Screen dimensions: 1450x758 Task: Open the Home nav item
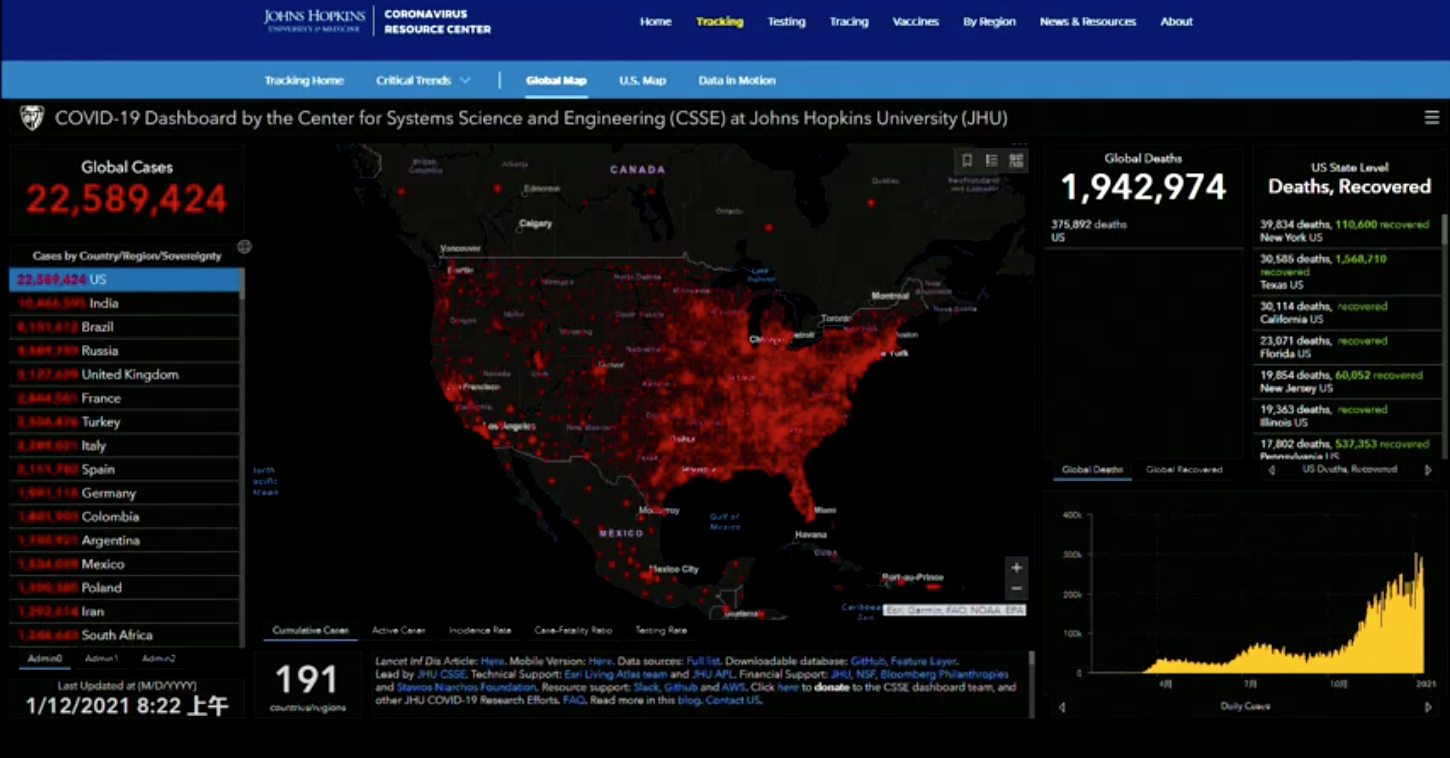pos(656,21)
